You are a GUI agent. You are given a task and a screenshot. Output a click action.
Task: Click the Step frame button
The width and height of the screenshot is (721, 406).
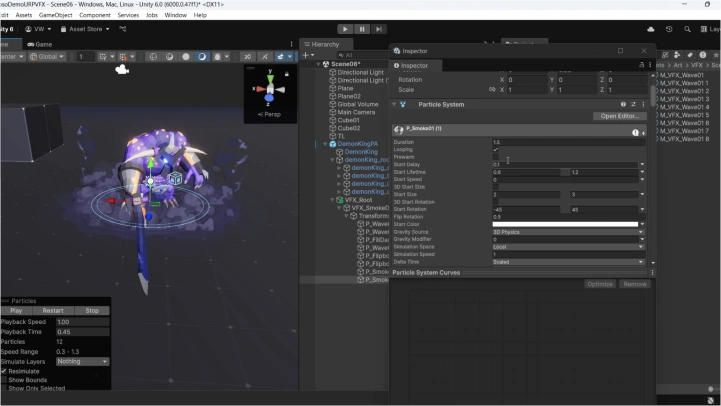(378, 29)
